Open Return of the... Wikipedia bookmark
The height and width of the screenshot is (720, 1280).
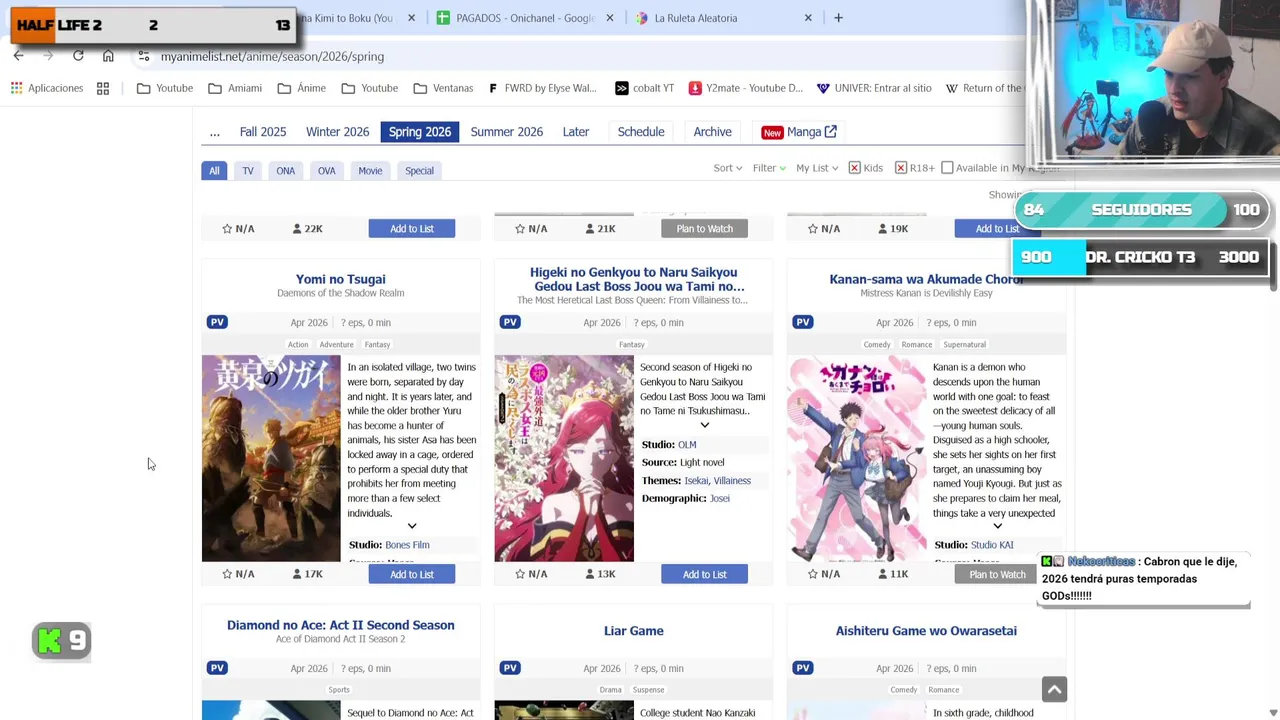click(984, 88)
